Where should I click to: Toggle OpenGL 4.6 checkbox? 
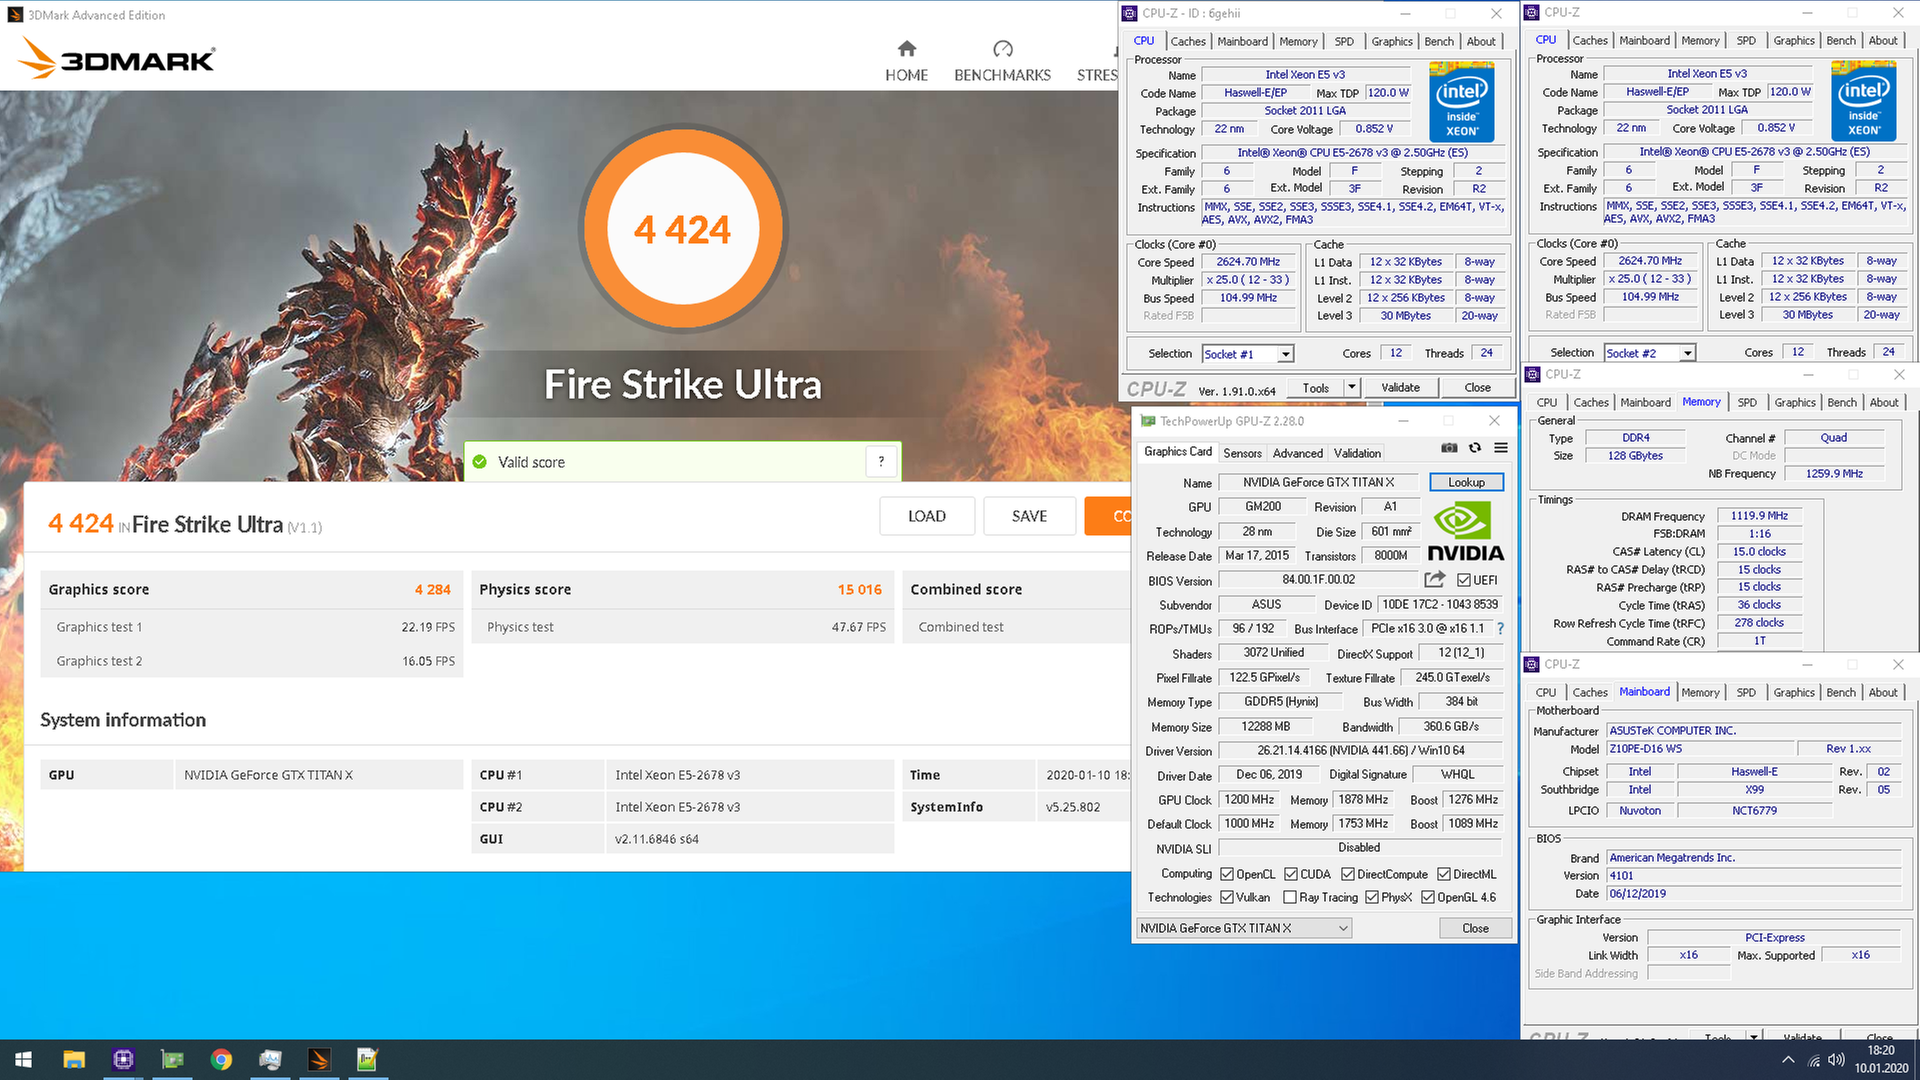point(1428,897)
